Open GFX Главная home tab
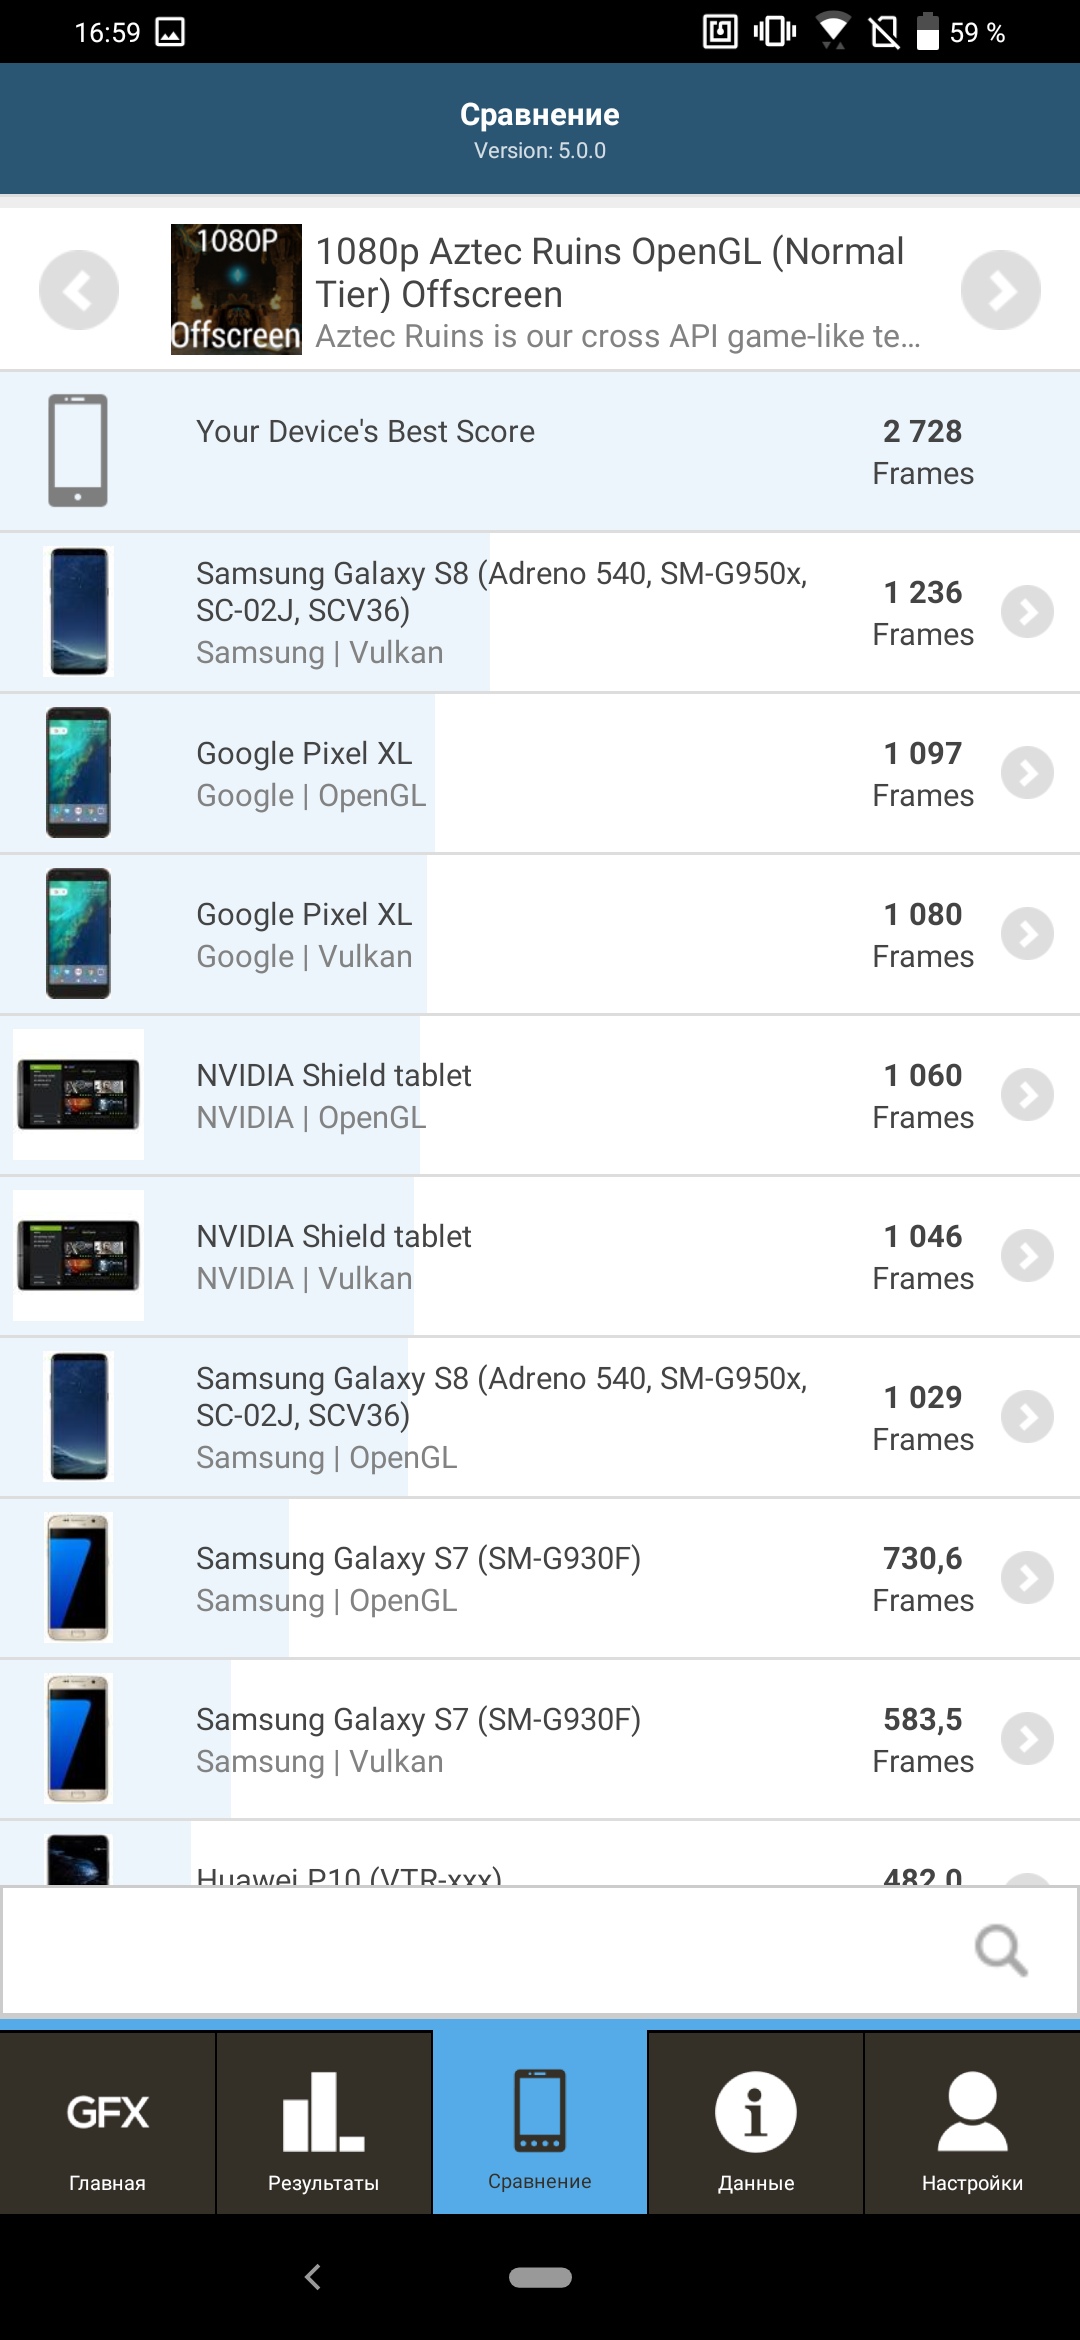 tap(107, 2124)
